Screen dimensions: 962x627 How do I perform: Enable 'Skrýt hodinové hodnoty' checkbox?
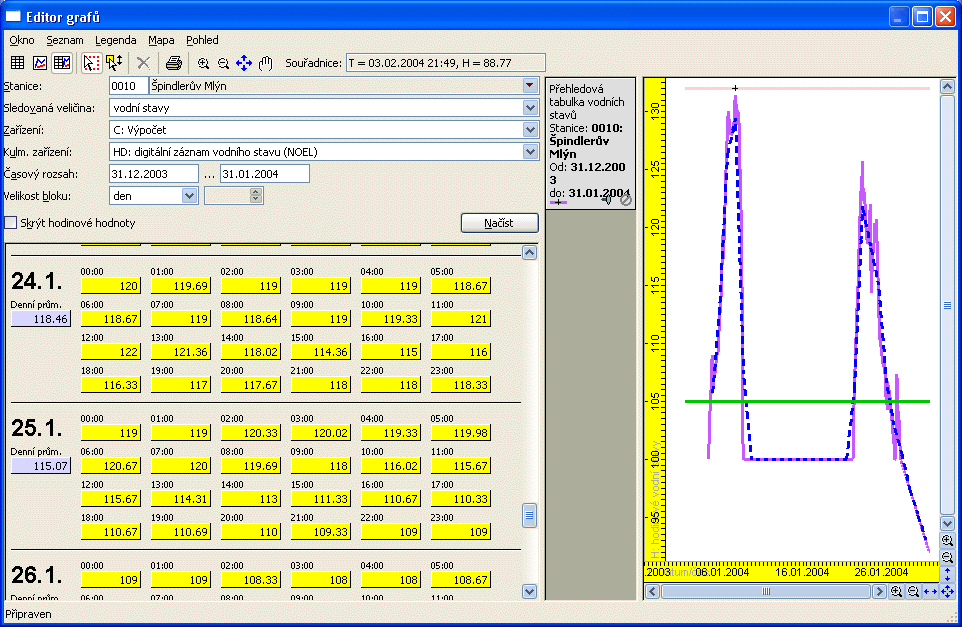(x=12, y=223)
